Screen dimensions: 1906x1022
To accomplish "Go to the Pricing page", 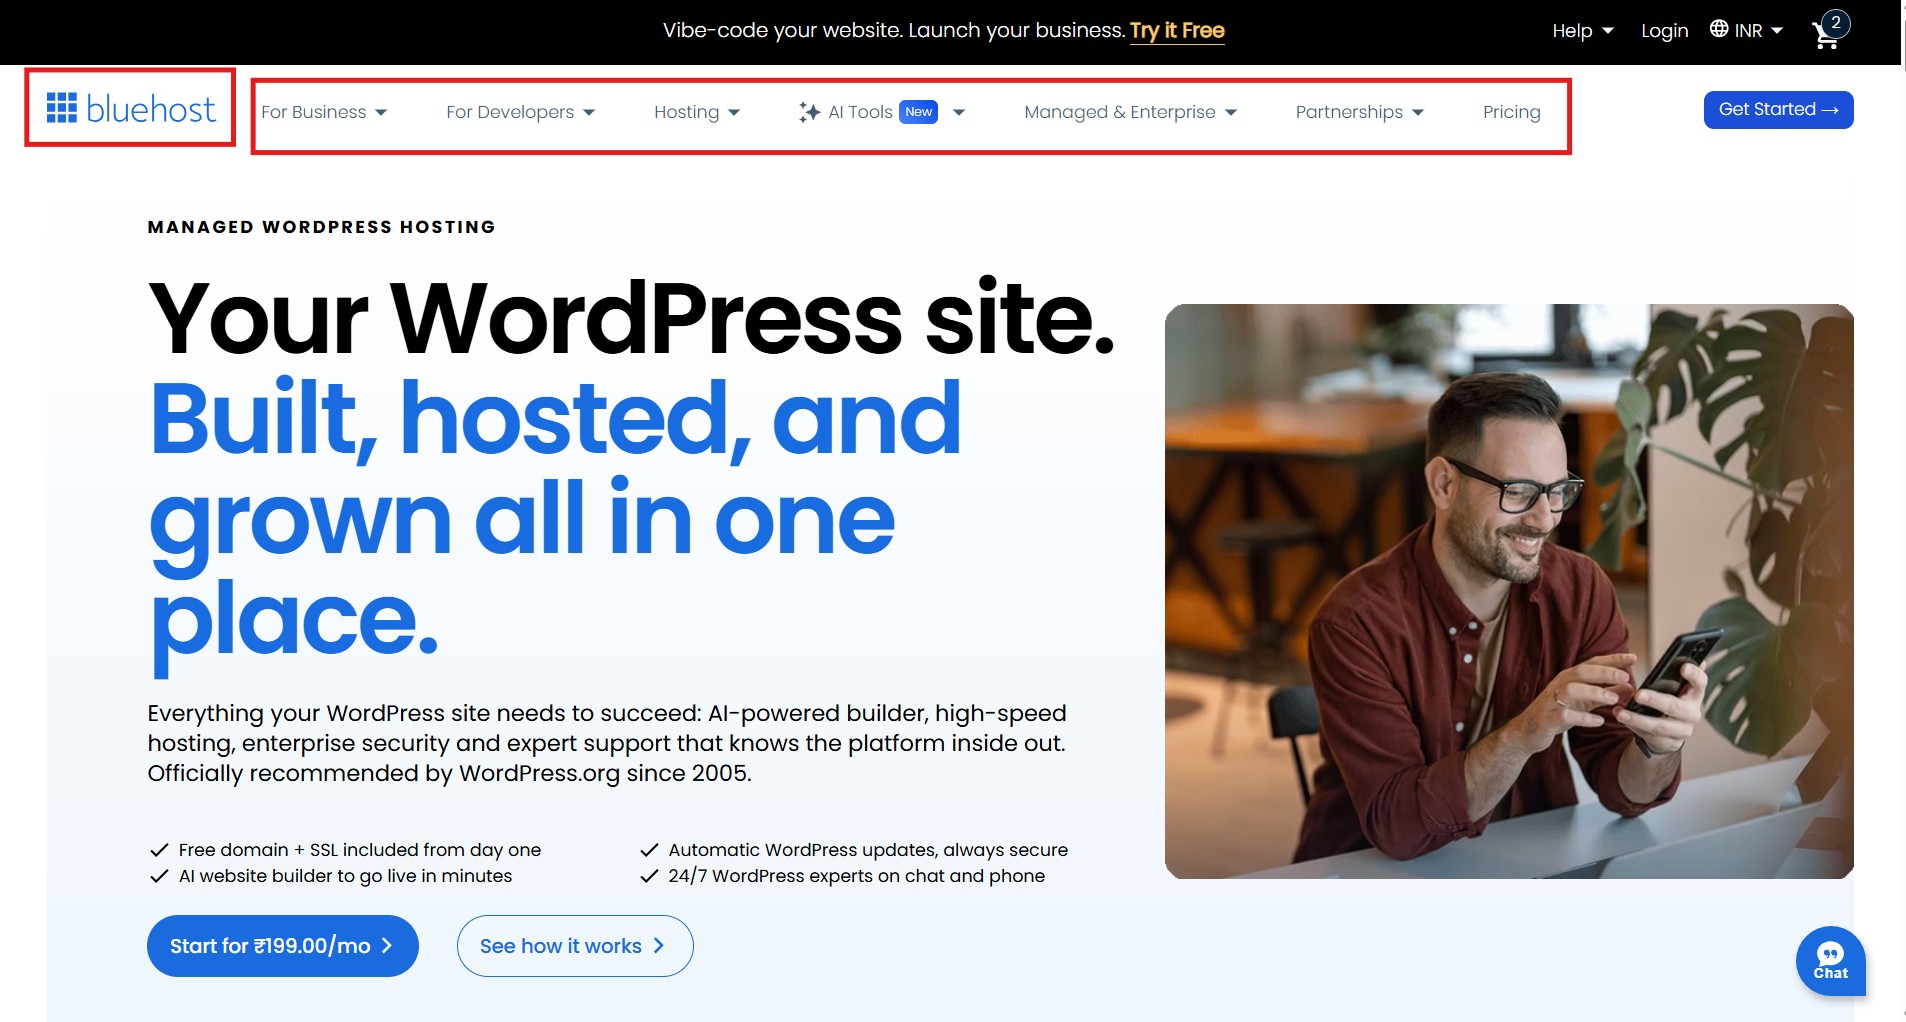I will pyautogui.click(x=1512, y=112).
